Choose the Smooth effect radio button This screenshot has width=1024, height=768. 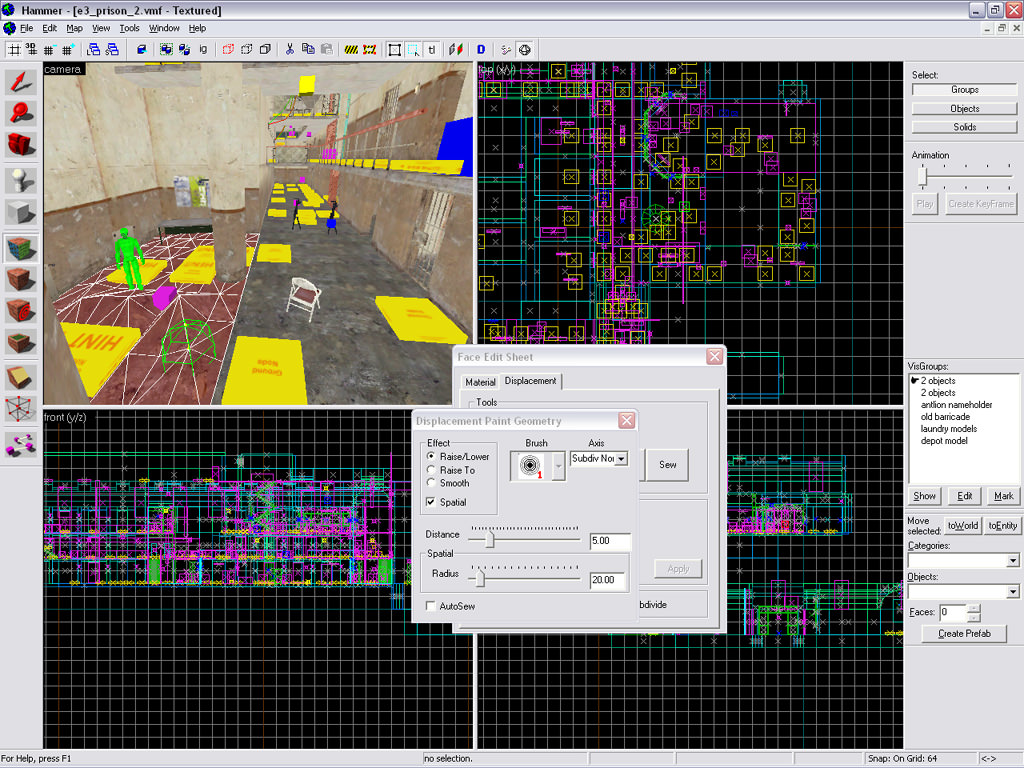pyautogui.click(x=432, y=483)
